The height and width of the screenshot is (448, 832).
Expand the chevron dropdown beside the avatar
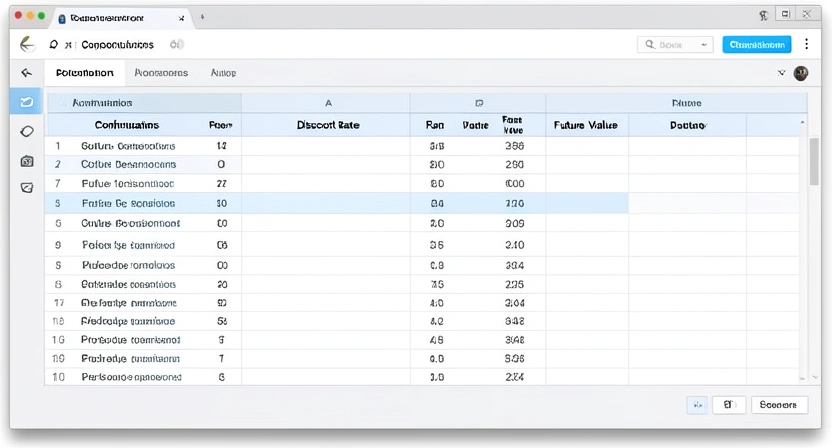[782, 73]
